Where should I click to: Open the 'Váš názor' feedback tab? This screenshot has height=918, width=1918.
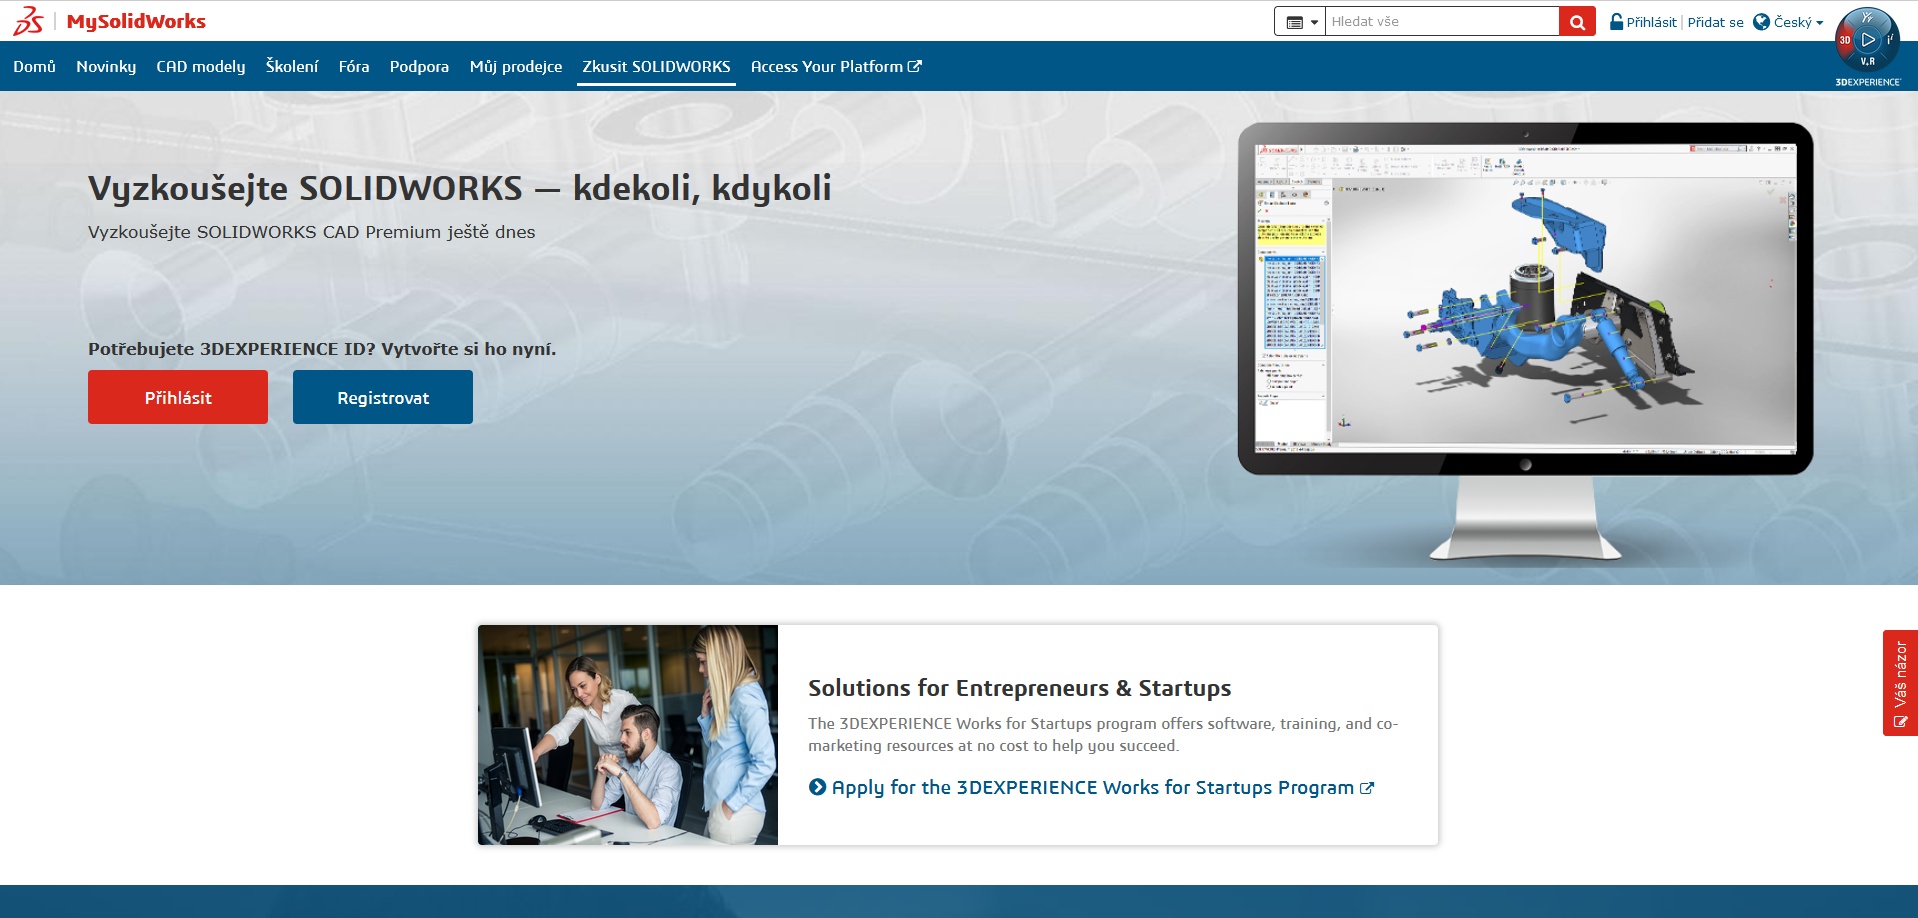[x=1900, y=683]
